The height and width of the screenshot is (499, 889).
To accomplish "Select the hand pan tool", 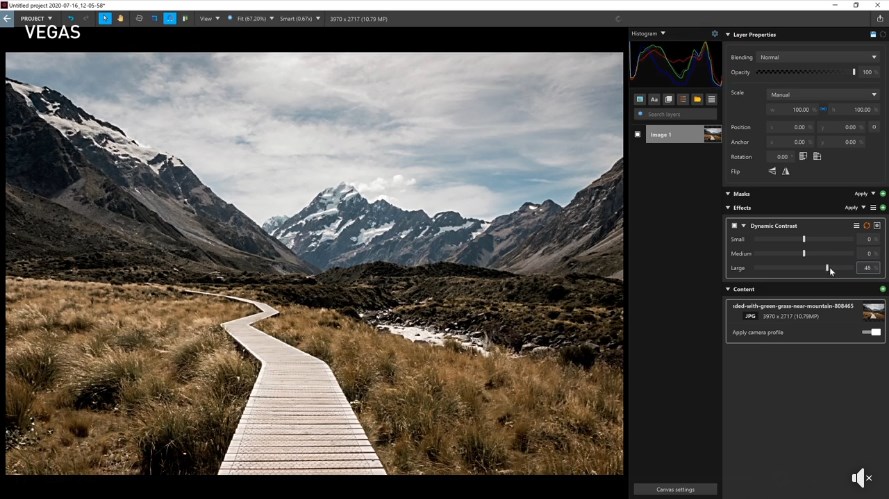I will pos(120,19).
